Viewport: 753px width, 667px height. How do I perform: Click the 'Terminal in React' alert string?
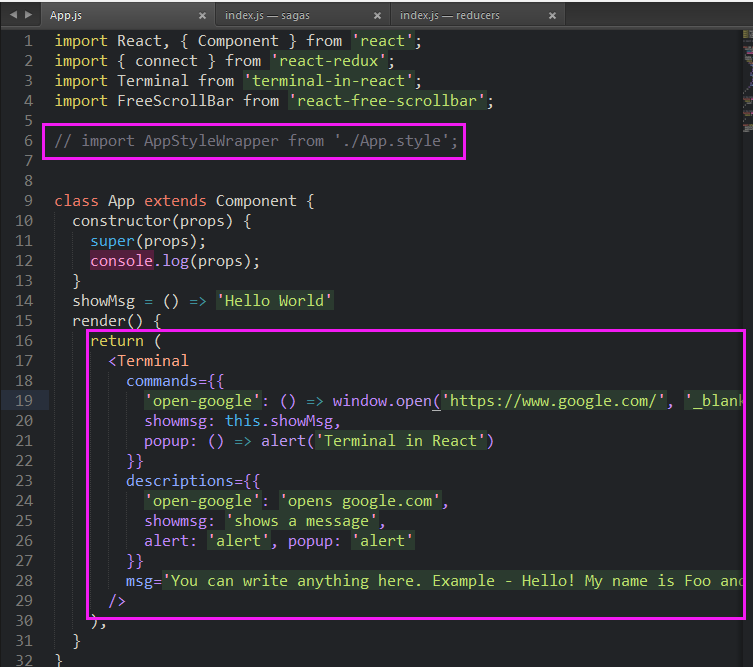coord(401,441)
